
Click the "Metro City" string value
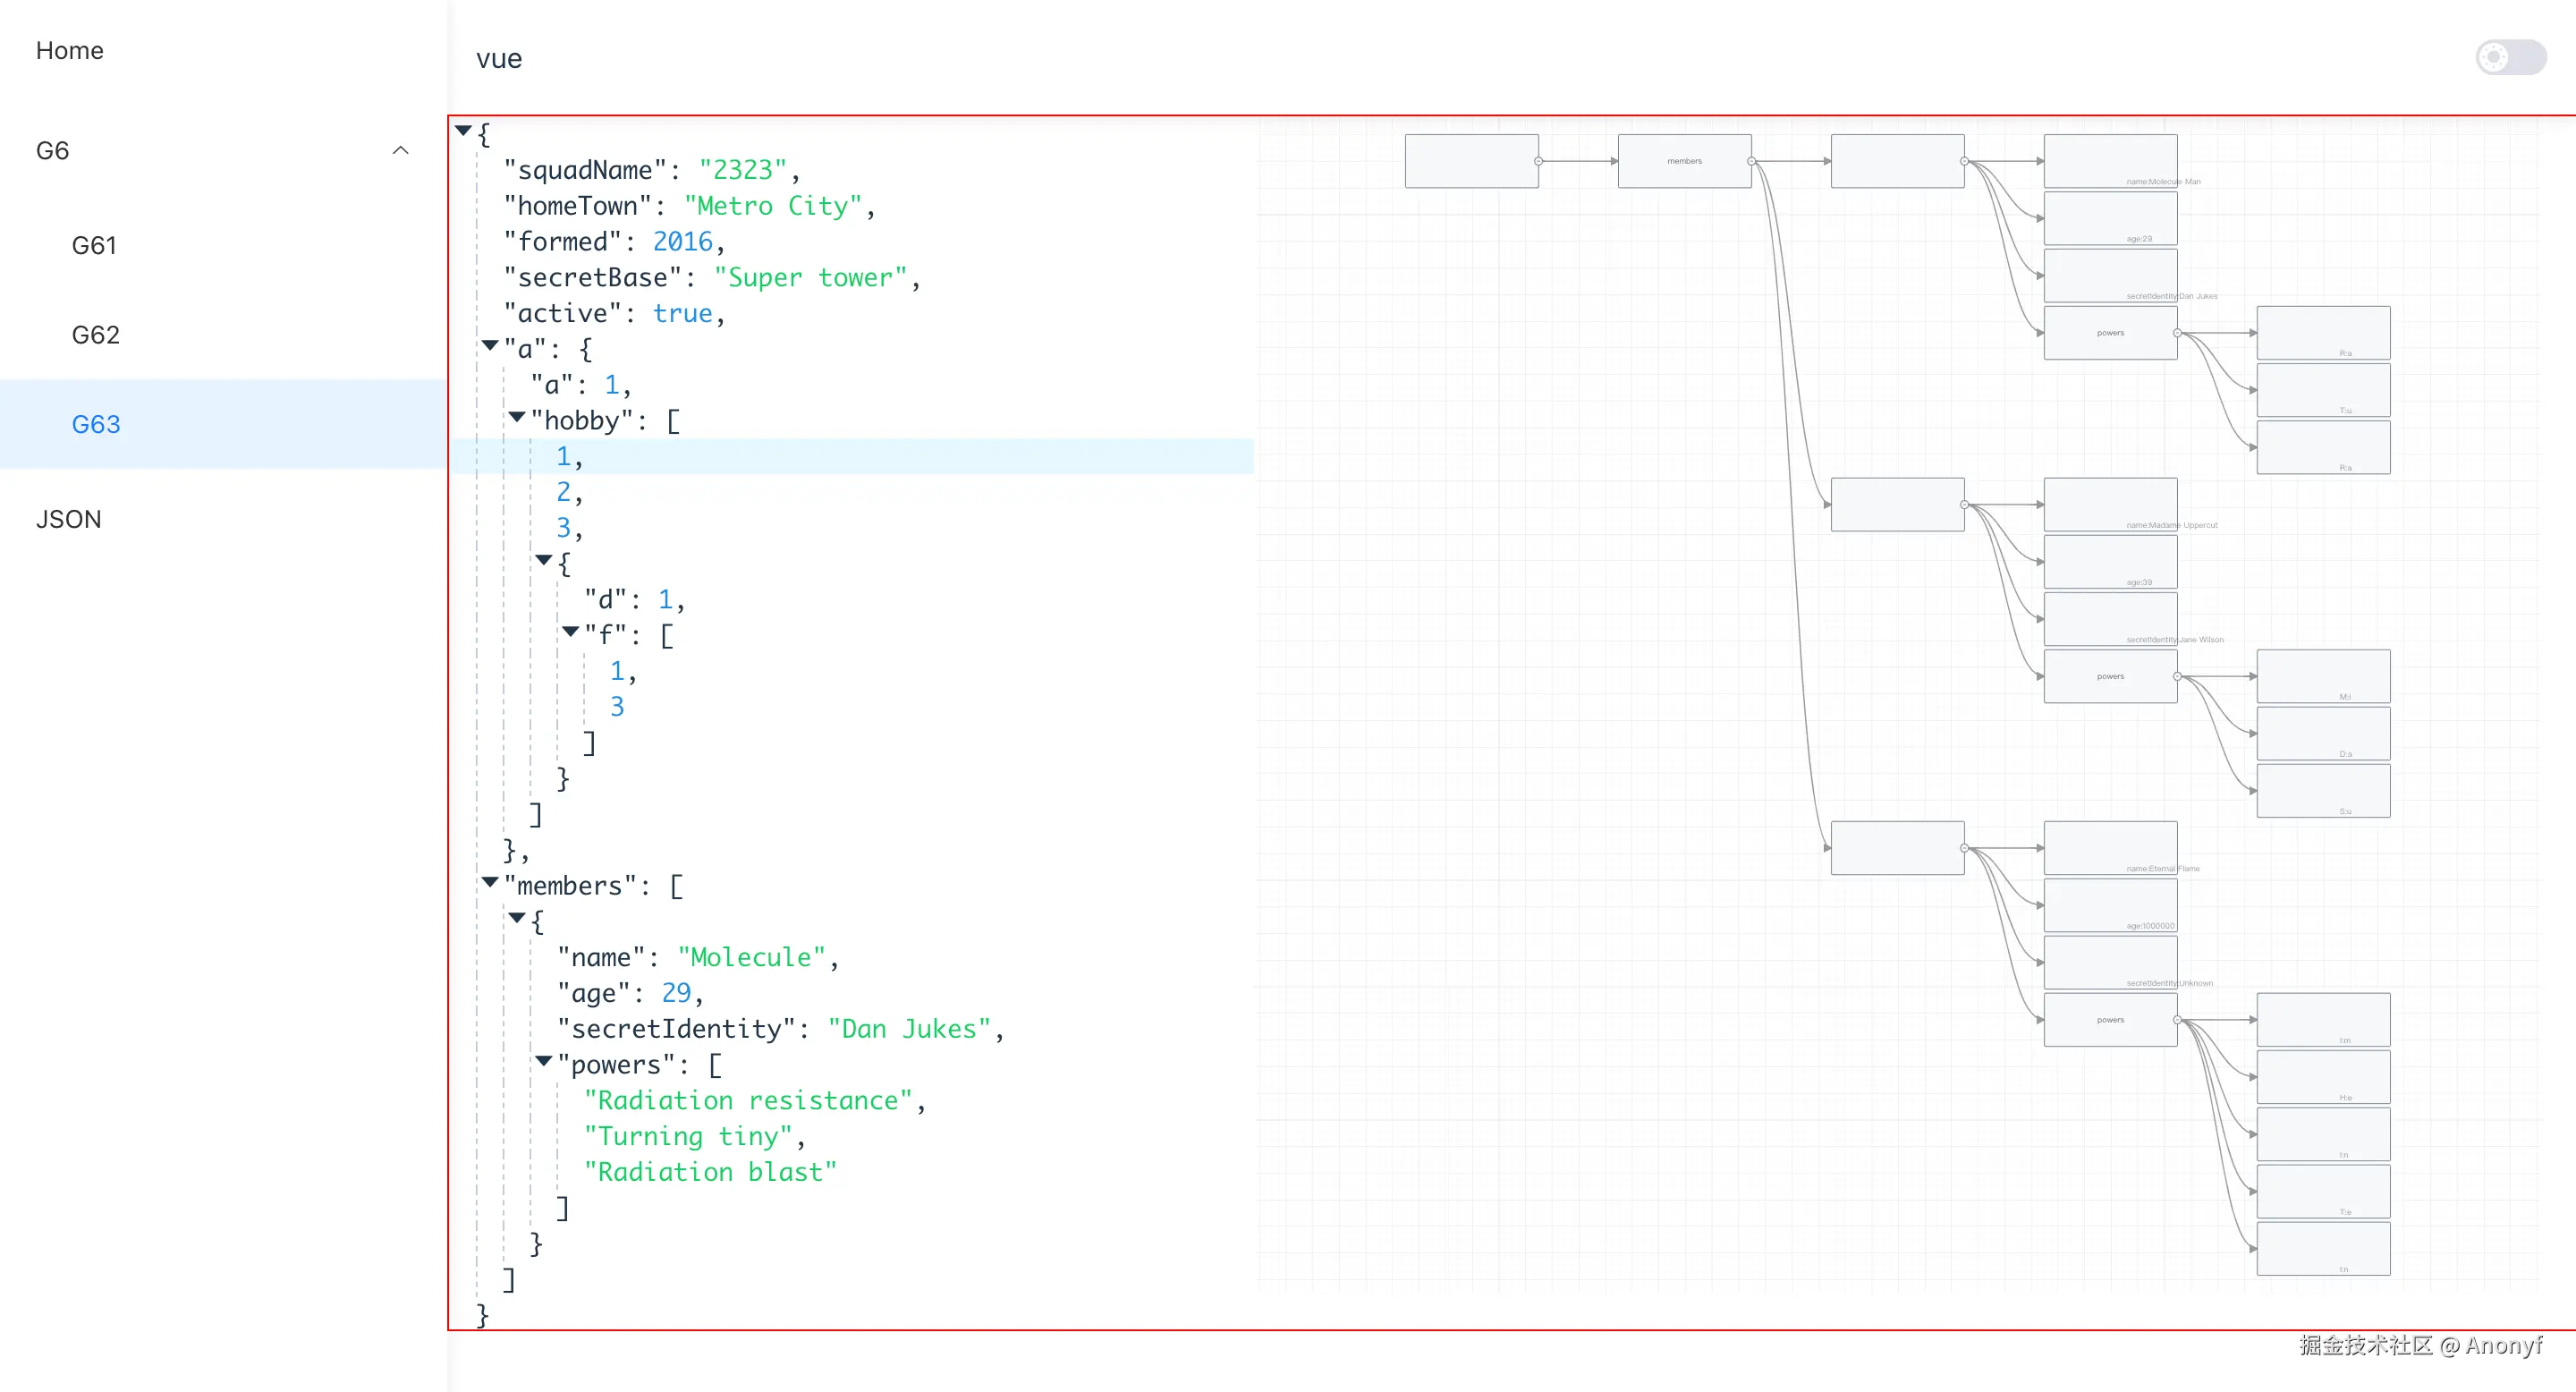[x=772, y=206]
